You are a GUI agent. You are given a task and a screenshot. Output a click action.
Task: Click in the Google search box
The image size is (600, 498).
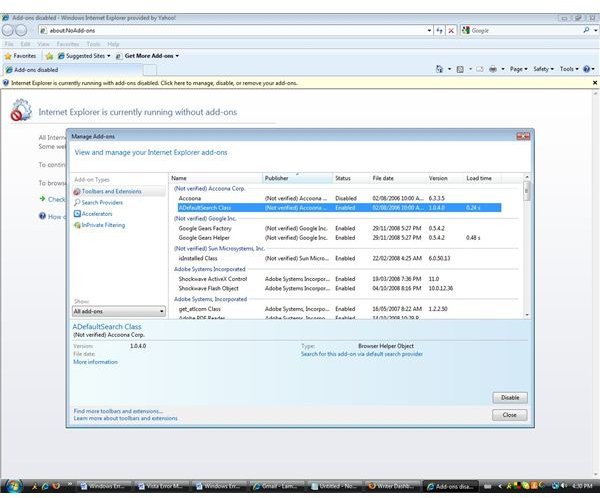pos(526,31)
